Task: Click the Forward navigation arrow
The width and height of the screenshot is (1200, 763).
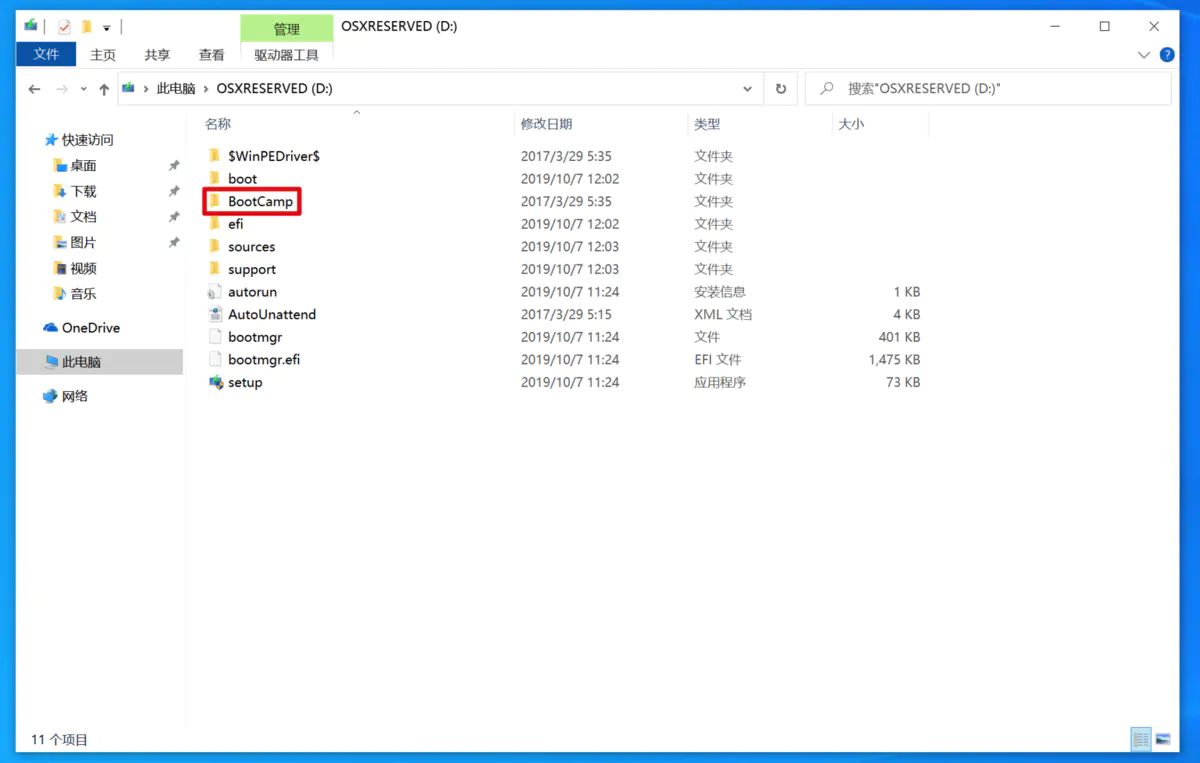Action: 62,89
